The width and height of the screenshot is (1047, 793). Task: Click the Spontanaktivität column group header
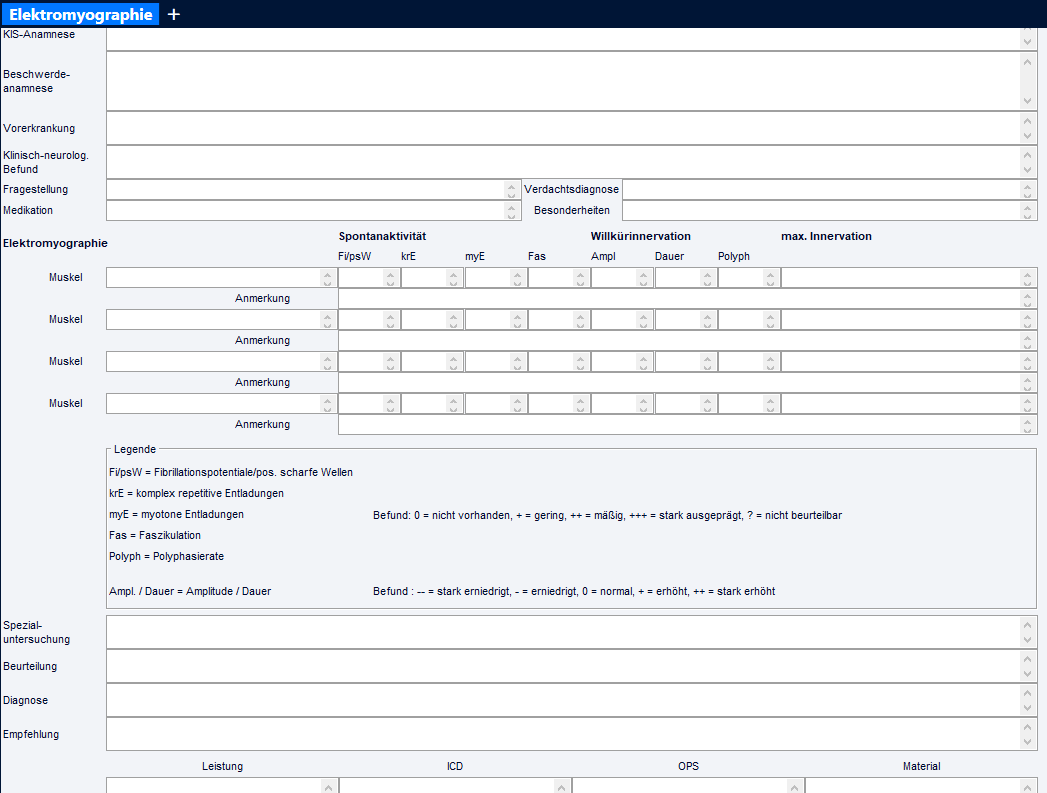click(x=382, y=236)
